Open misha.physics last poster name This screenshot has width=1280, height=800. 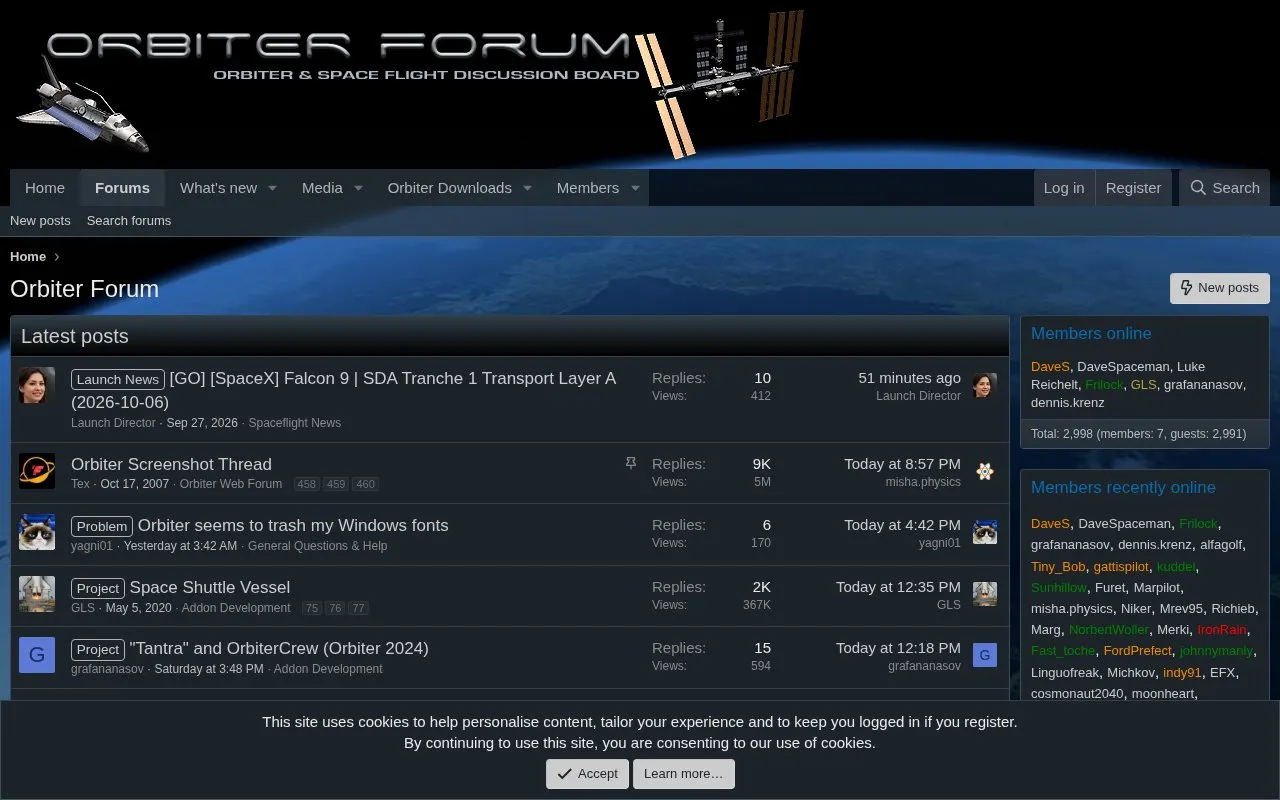pos(923,482)
